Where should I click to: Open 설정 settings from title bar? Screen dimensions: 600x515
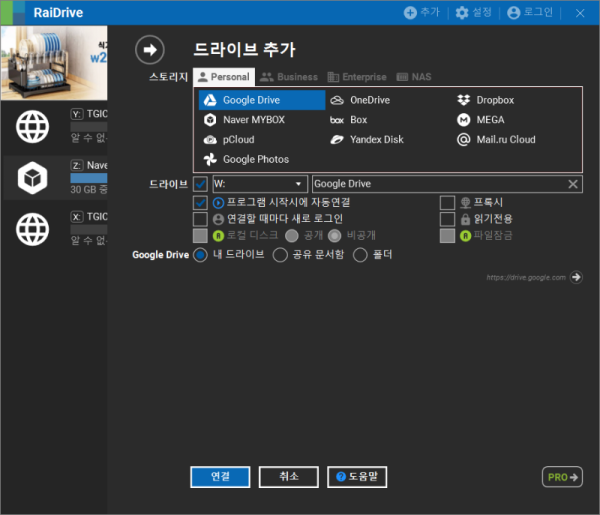[473, 13]
